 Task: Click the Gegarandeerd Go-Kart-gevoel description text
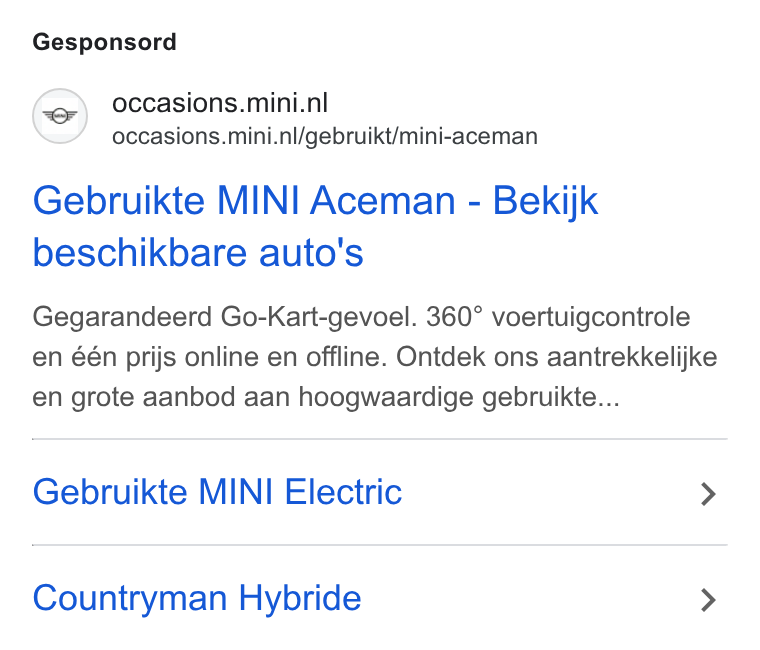coord(375,357)
